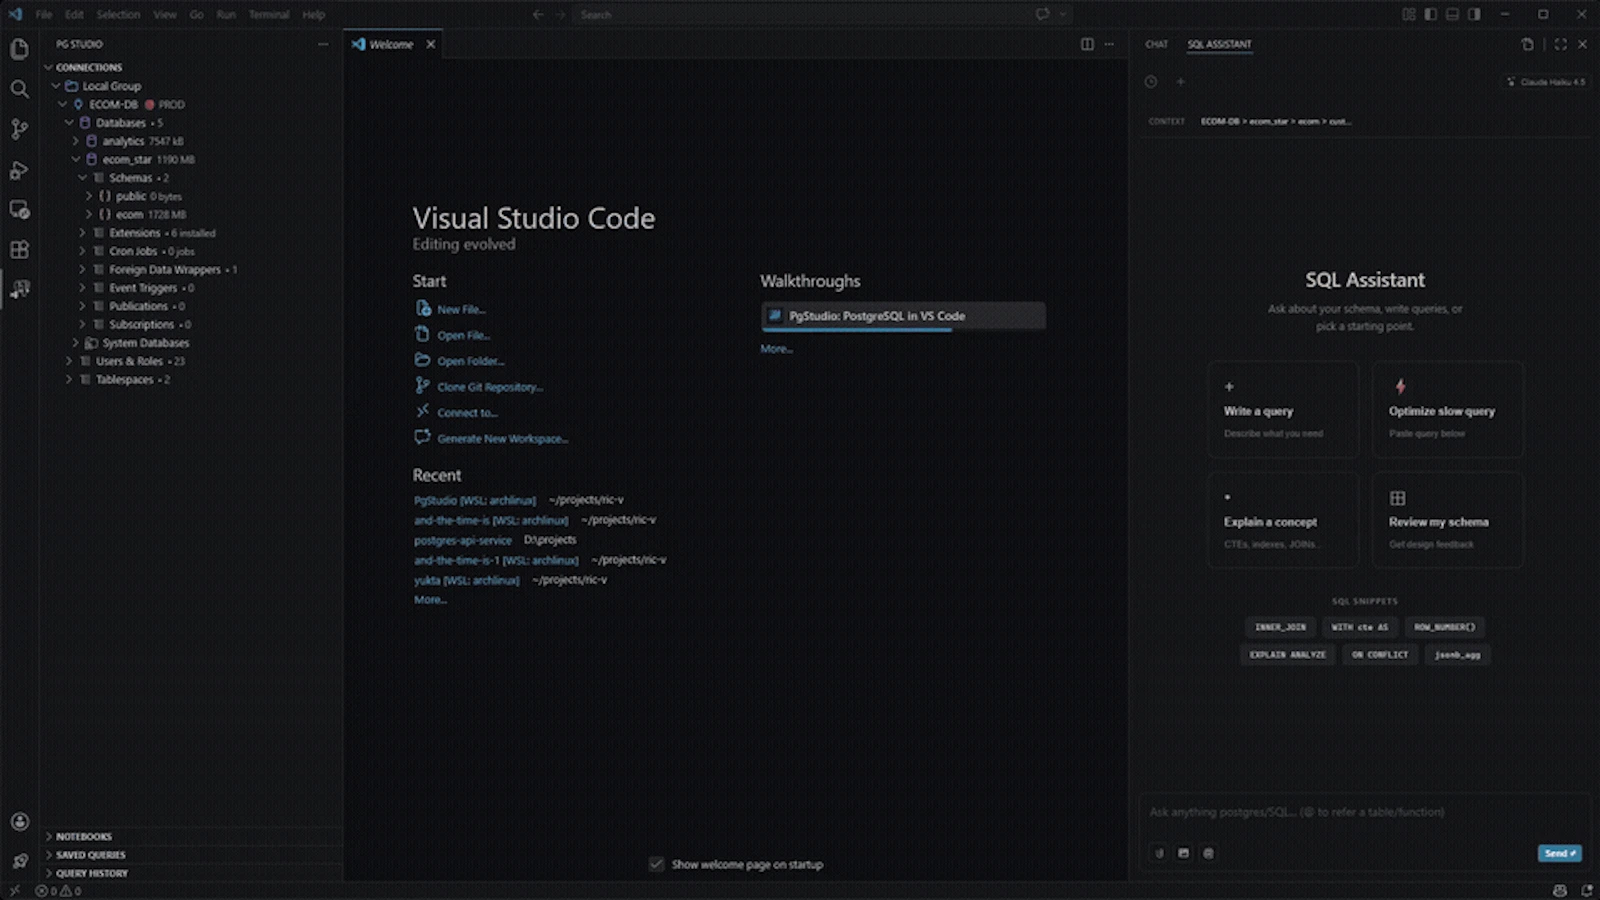Open the model selector Claude Haiku 4.5

click(x=1546, y=82)
